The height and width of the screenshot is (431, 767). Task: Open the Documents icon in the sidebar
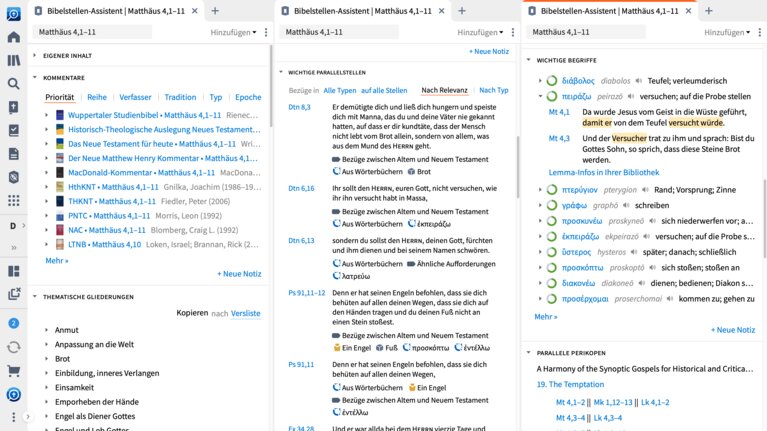pos(14,154)
